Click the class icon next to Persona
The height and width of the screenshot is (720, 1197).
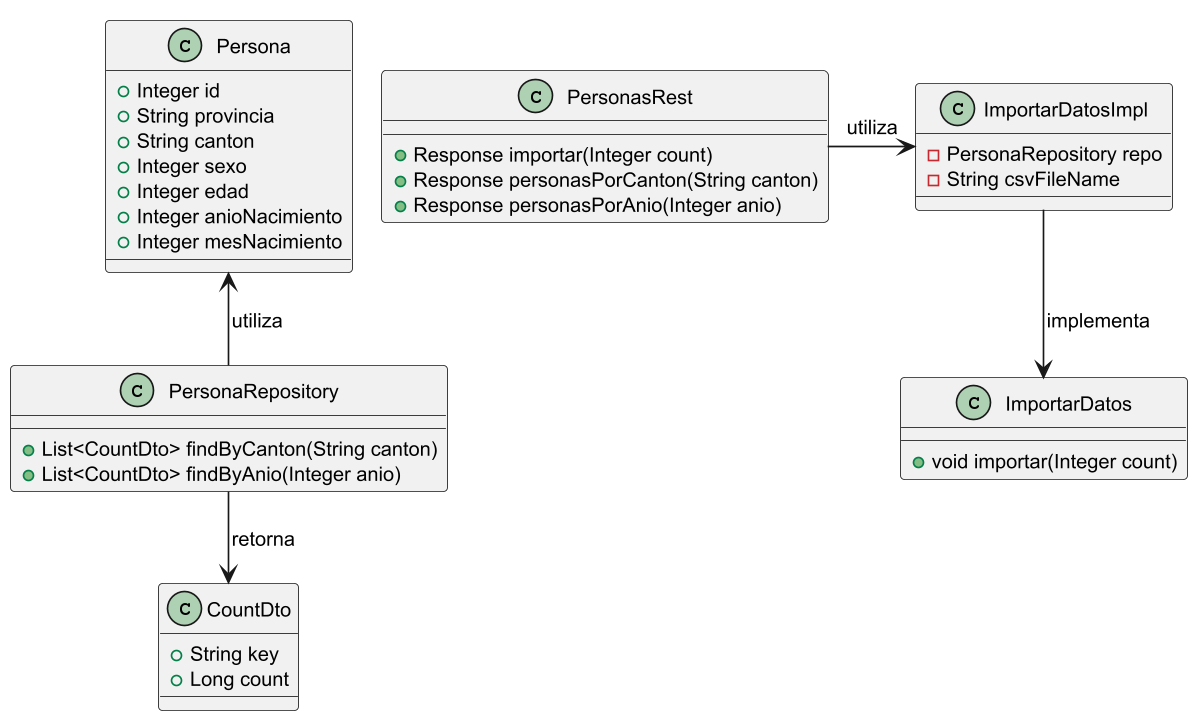pos(184,46)
